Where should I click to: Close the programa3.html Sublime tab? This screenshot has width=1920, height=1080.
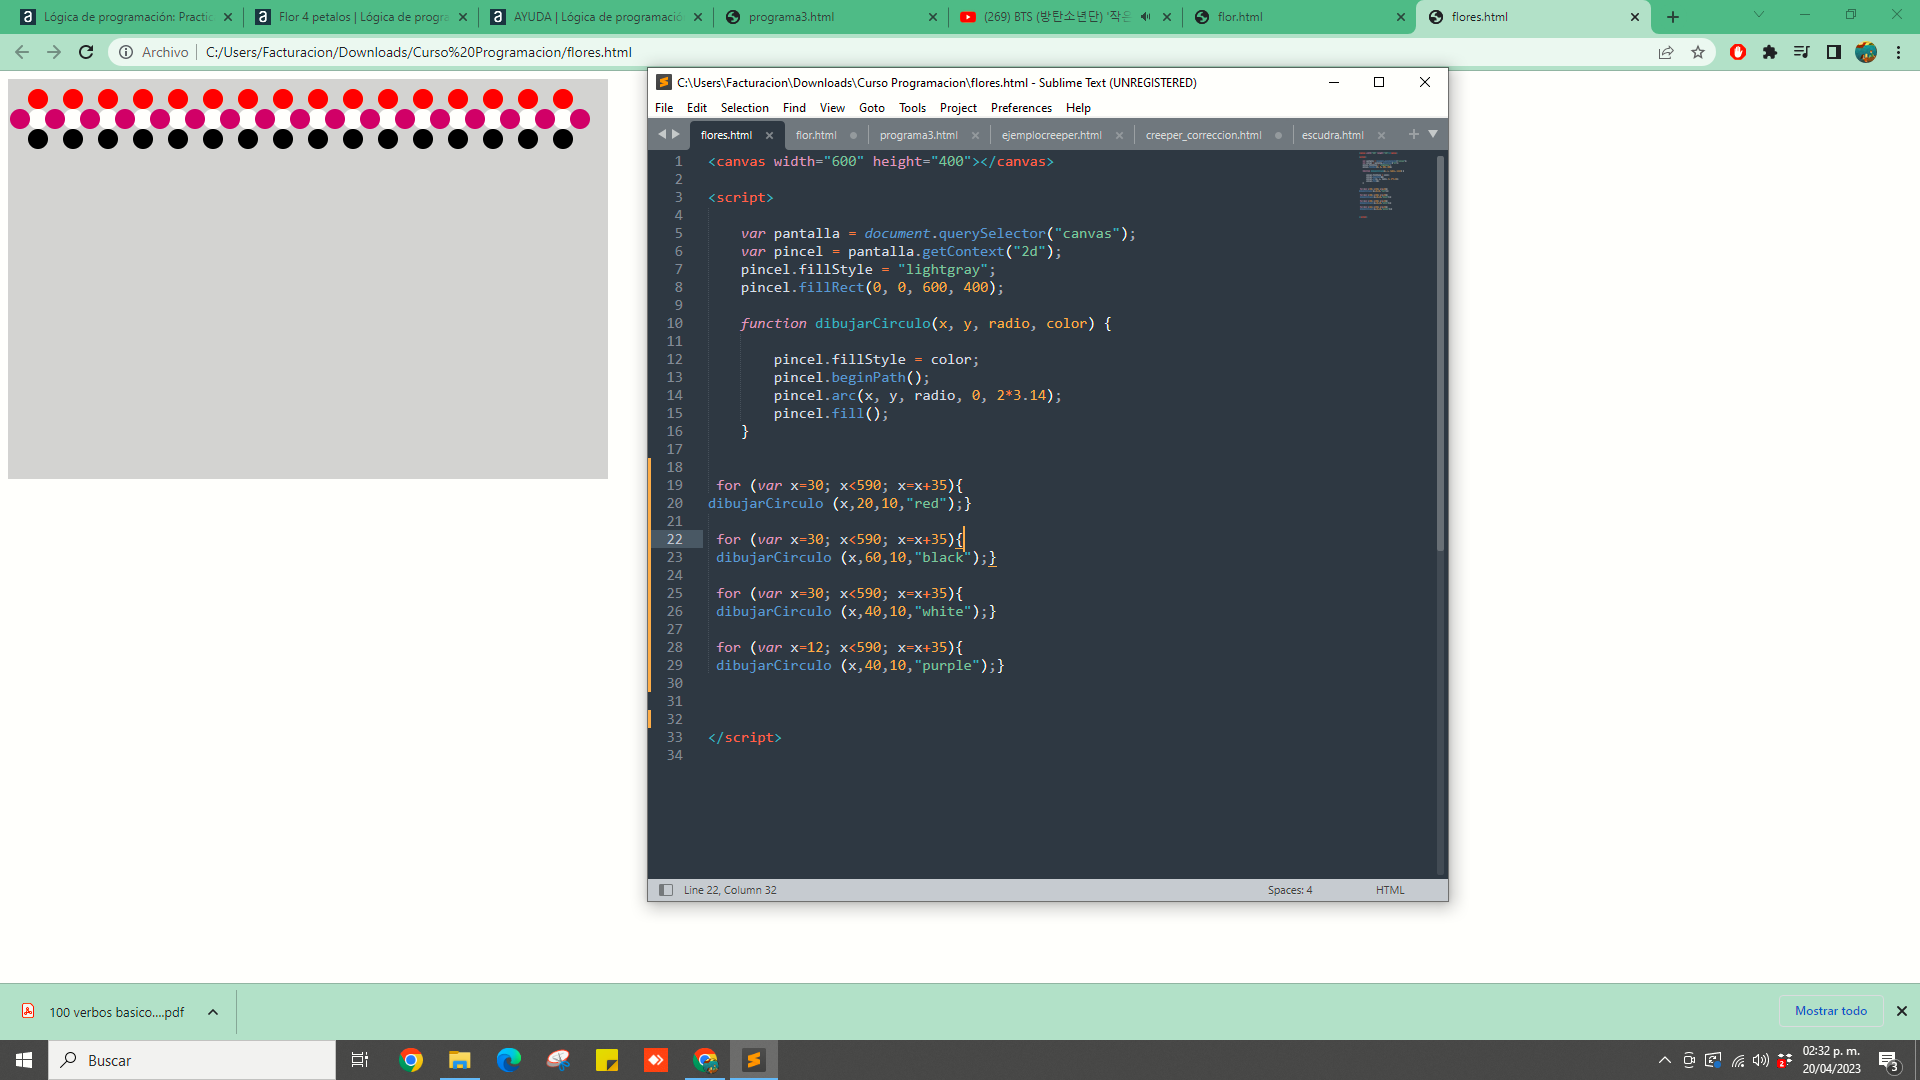coord(975,135)
